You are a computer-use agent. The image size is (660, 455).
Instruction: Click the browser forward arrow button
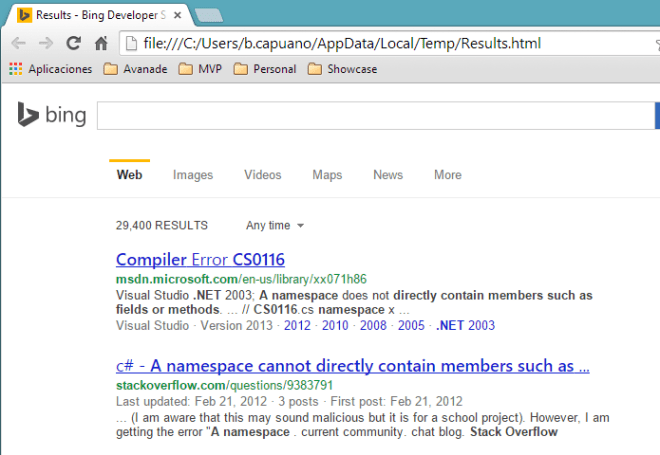point(46,43)
